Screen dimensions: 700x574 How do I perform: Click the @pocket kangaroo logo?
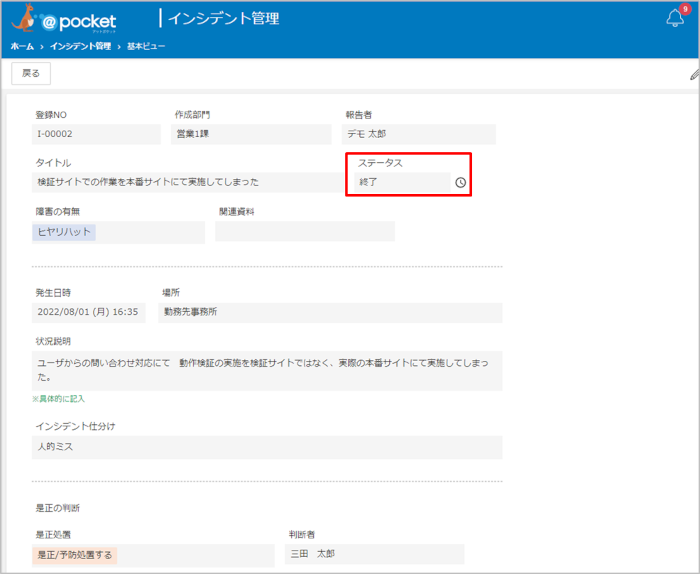(x=63, y=19)
